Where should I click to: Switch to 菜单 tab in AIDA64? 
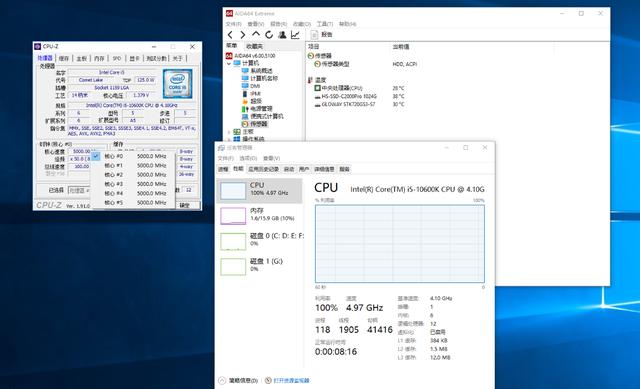pyautogui.click(x=232, y=46)
